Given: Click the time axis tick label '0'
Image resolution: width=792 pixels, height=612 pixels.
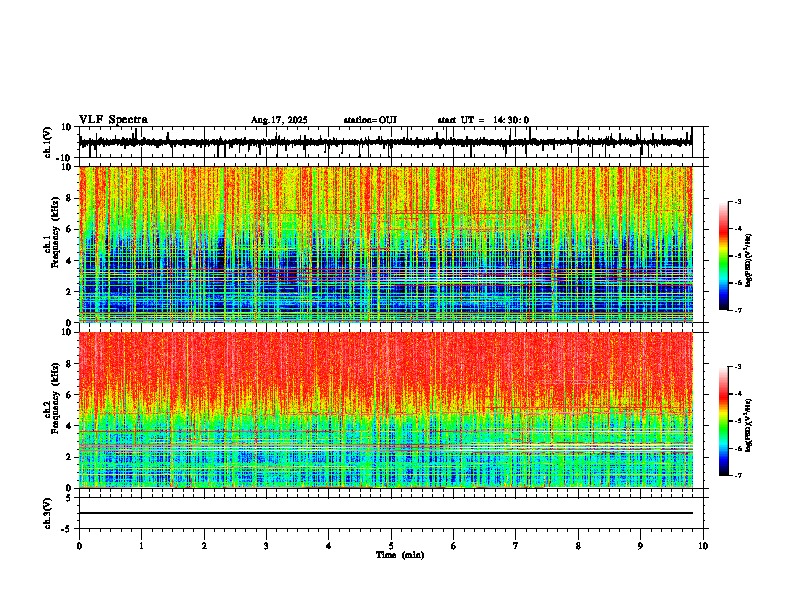Looking at the screenshot, I should point(79,546).
